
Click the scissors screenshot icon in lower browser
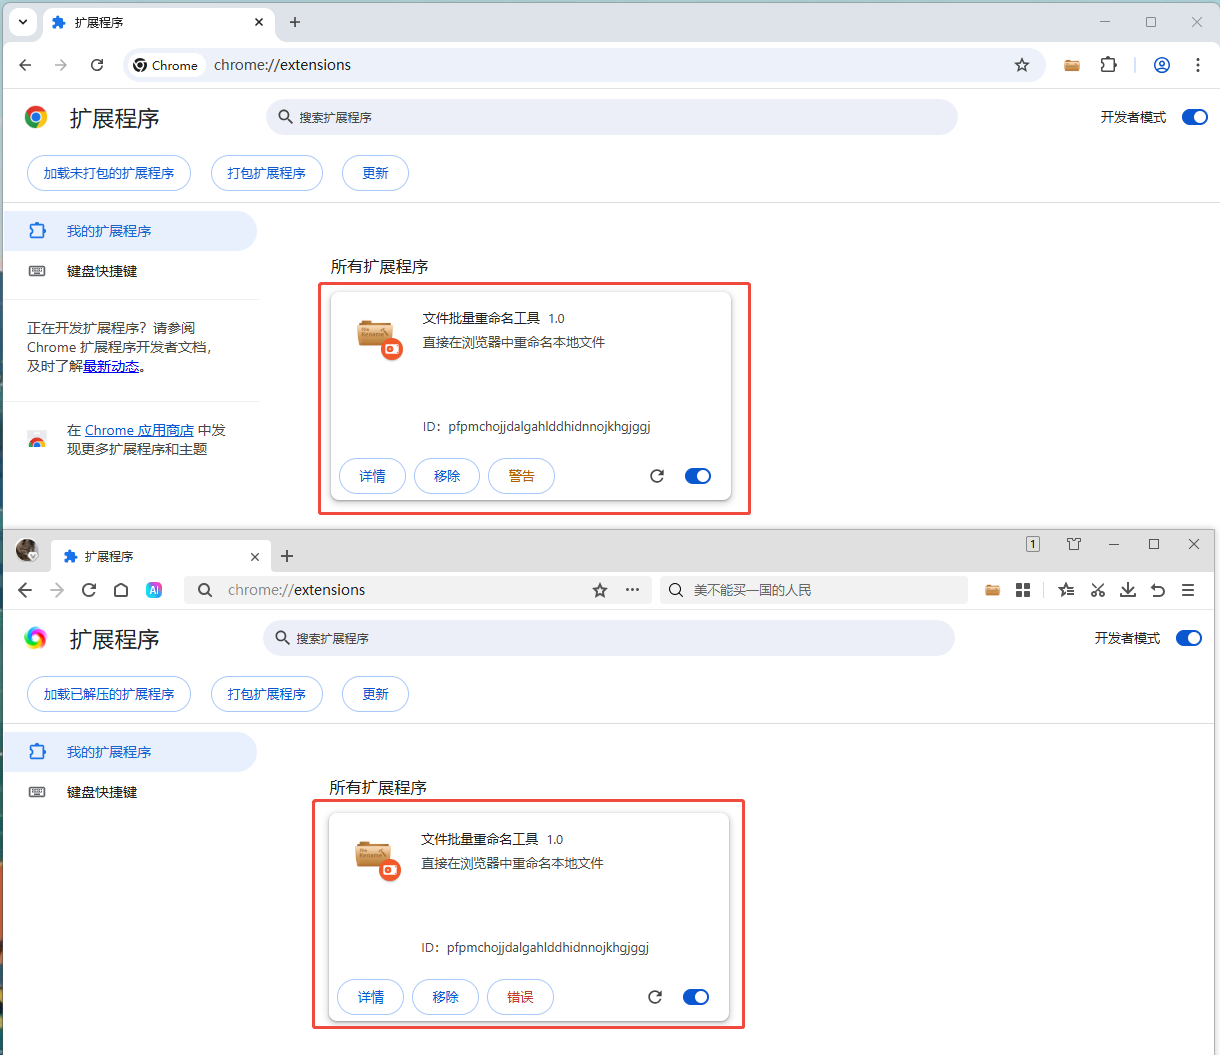click(x=1098, y=590)
